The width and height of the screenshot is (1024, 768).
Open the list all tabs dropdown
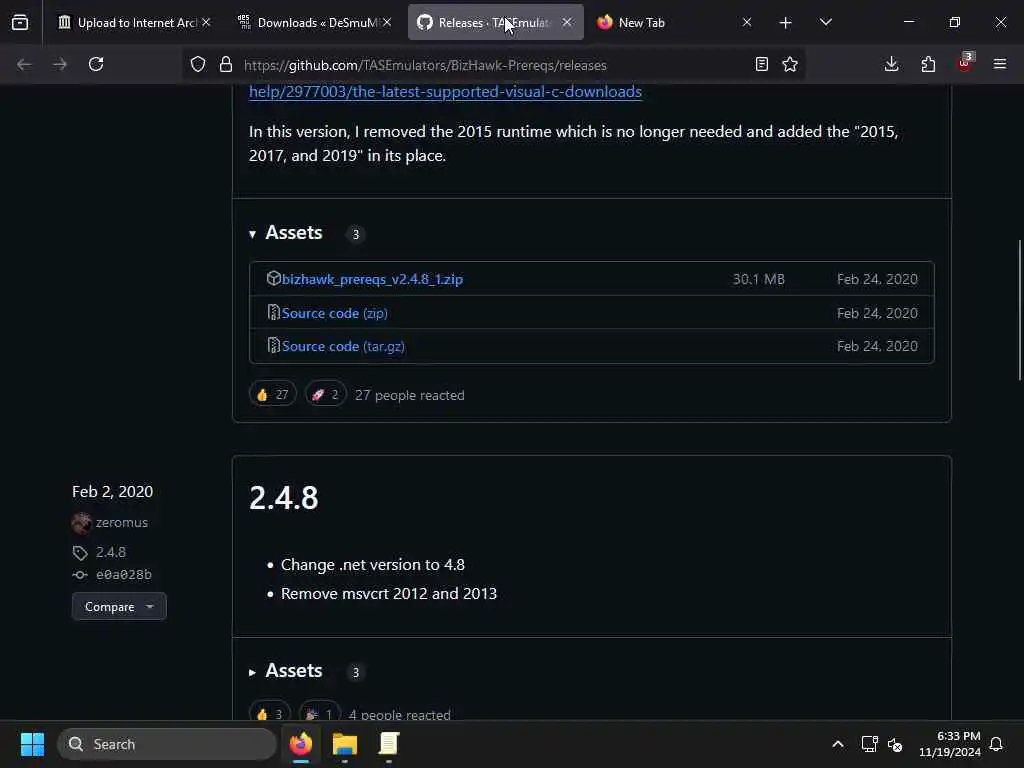[825, 22]
